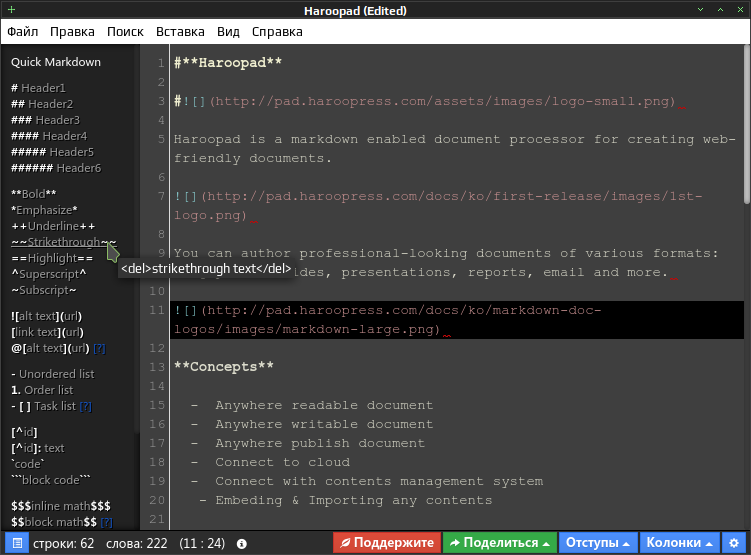Insert #### Header4 markdown

[49, 136]
